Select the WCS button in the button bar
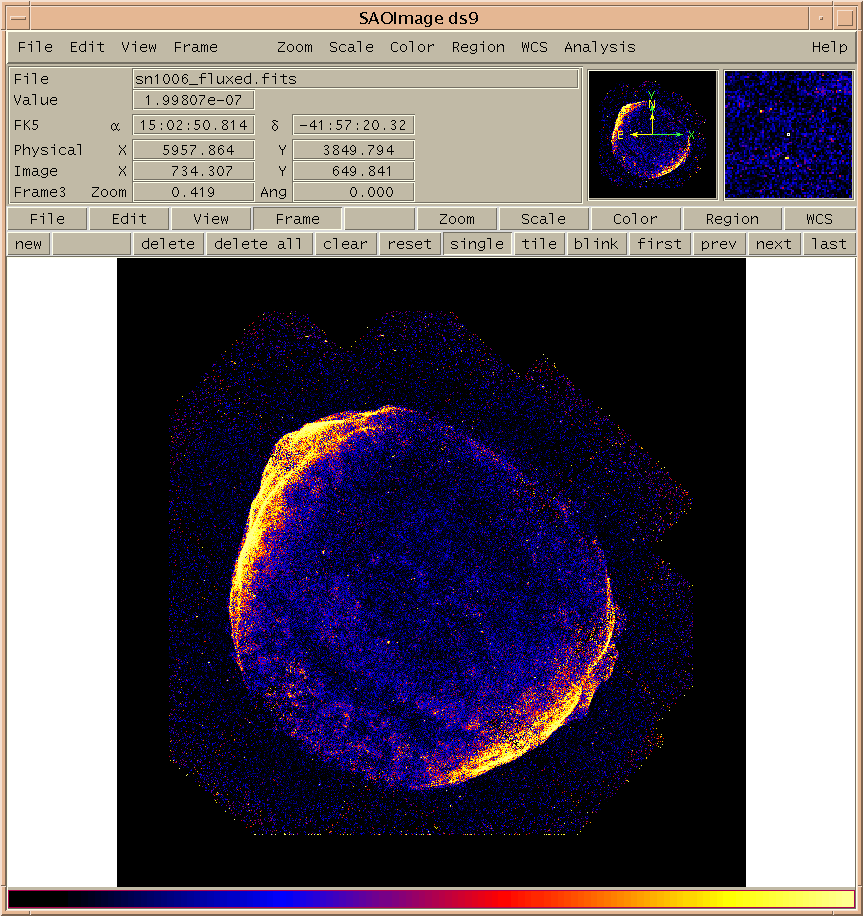Image resolution: width=863 pixels, height=916 pixels. pos(819,219)
